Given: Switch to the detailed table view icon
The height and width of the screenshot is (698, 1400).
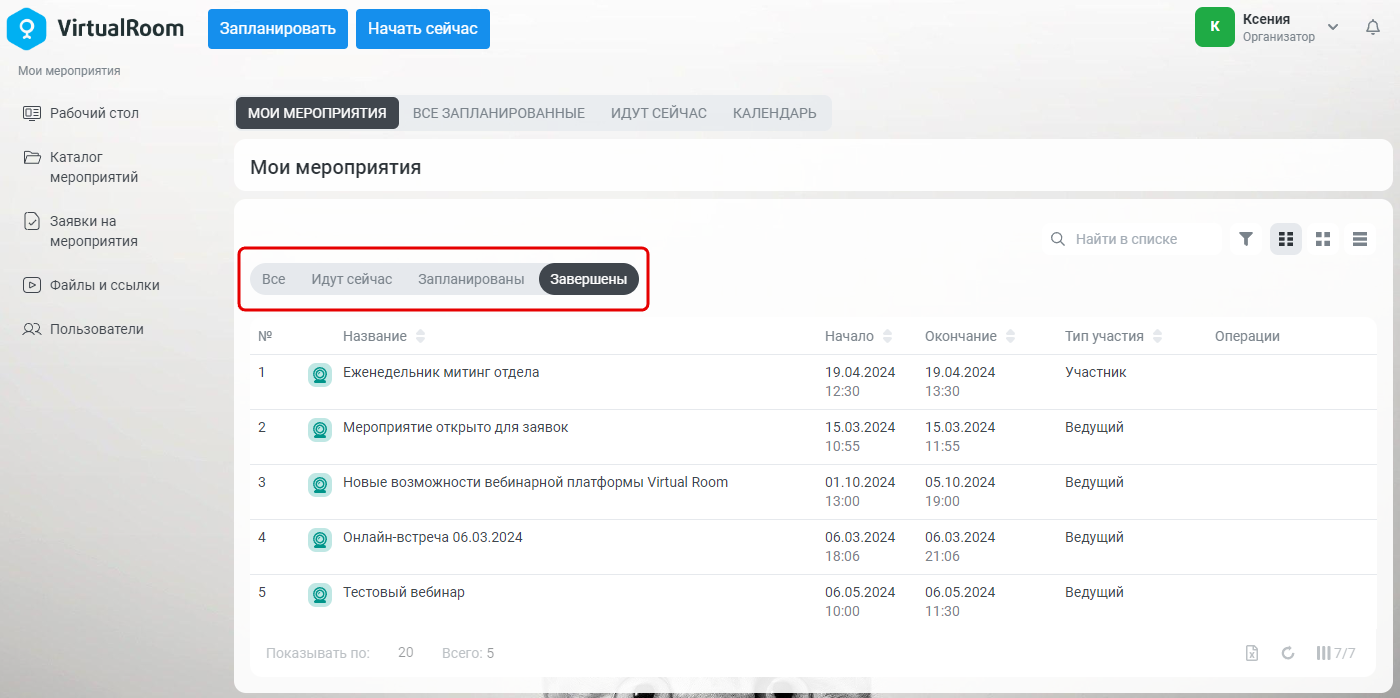Looking at the screenshot, I should pyautogui.click(x=1286, y=239).
